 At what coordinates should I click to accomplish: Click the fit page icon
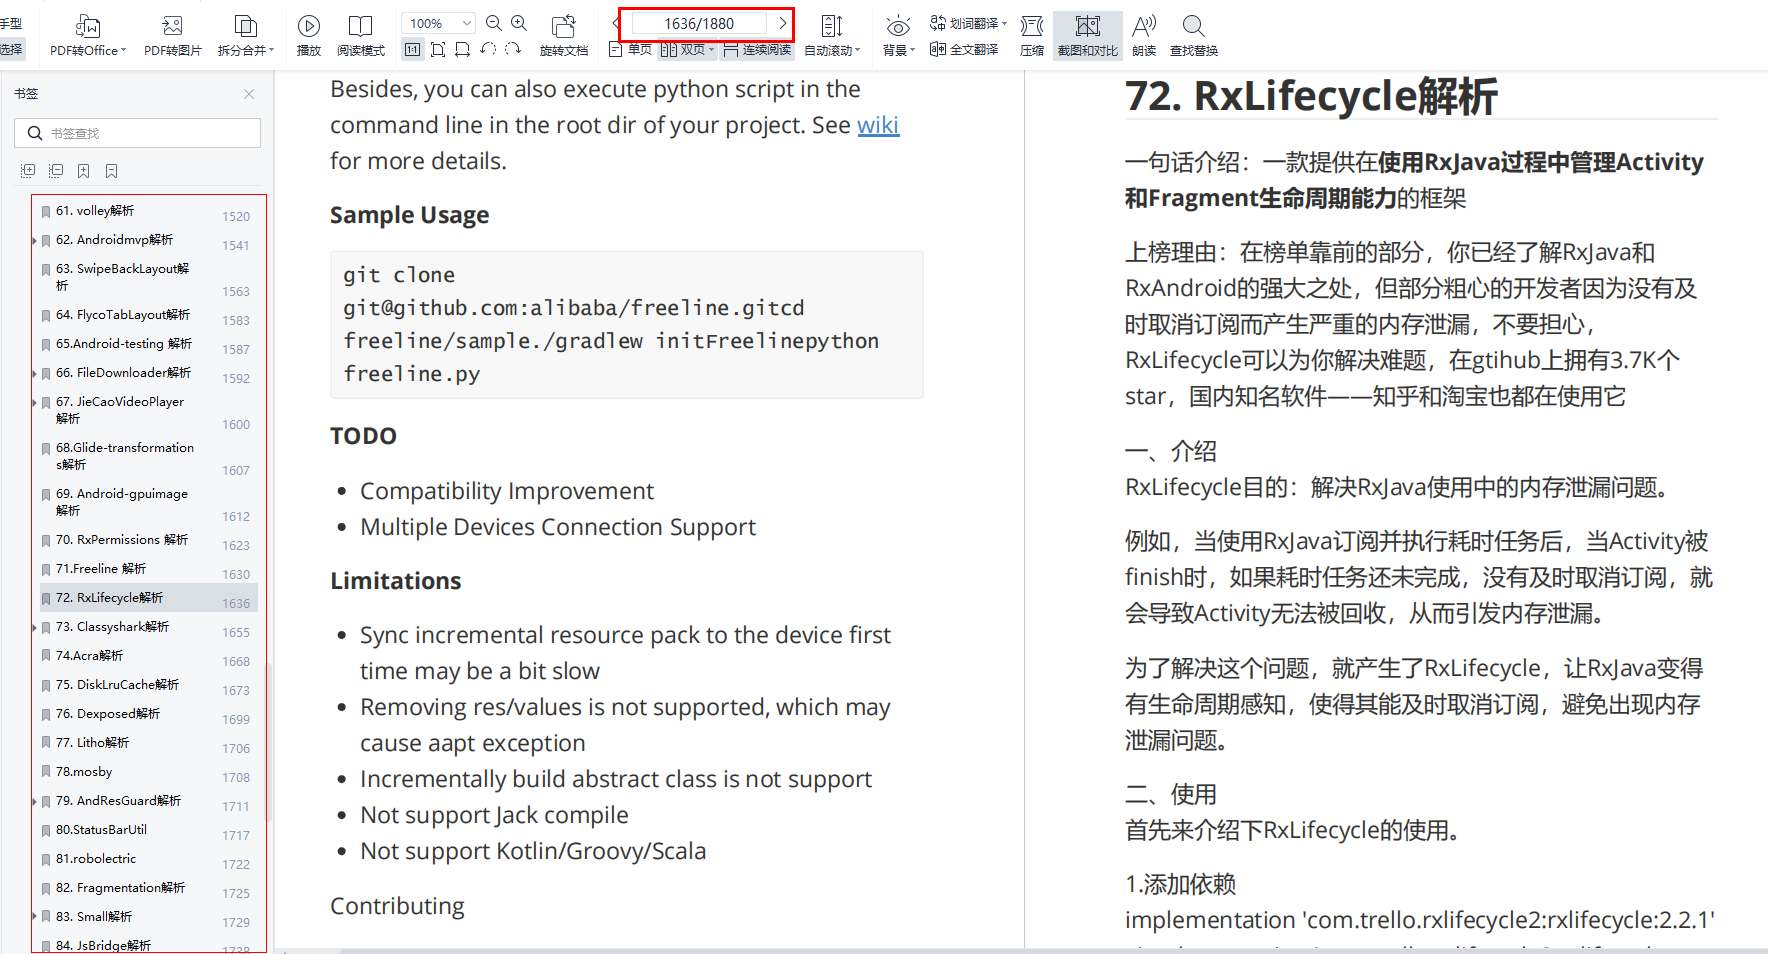pyautogui.click(x=438, y=49)
